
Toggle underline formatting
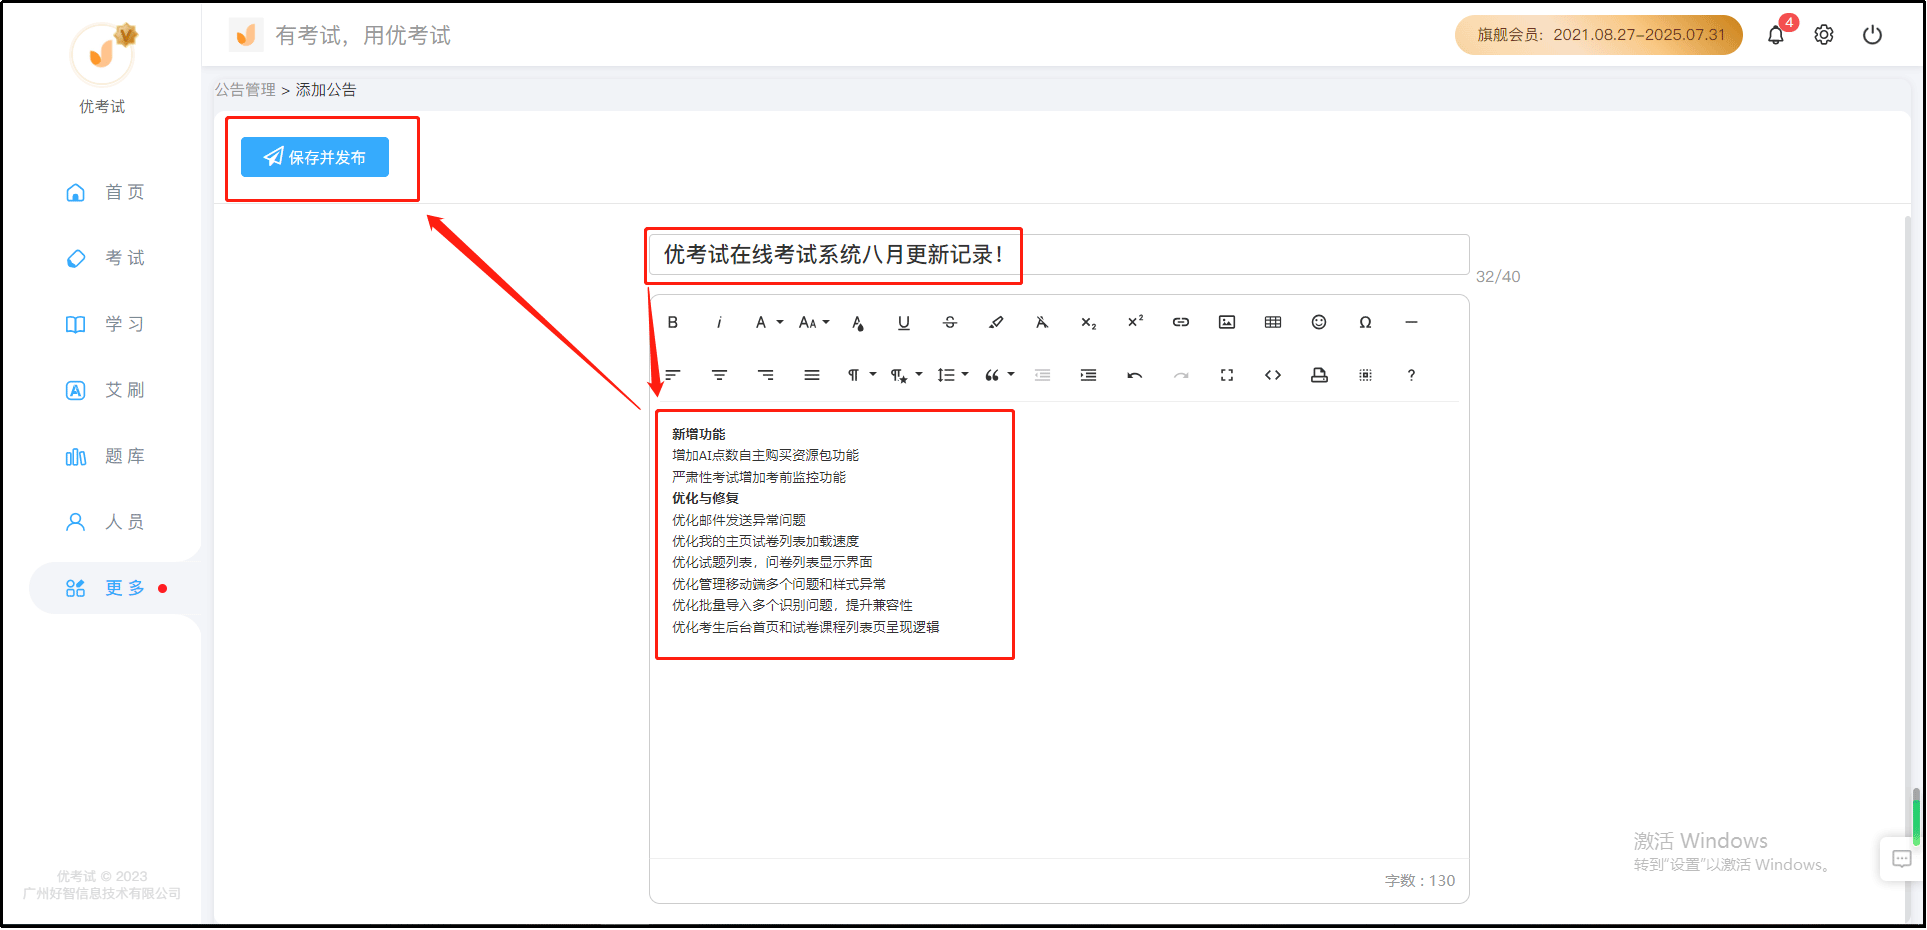pyautogui.click(x=904, y=322)
